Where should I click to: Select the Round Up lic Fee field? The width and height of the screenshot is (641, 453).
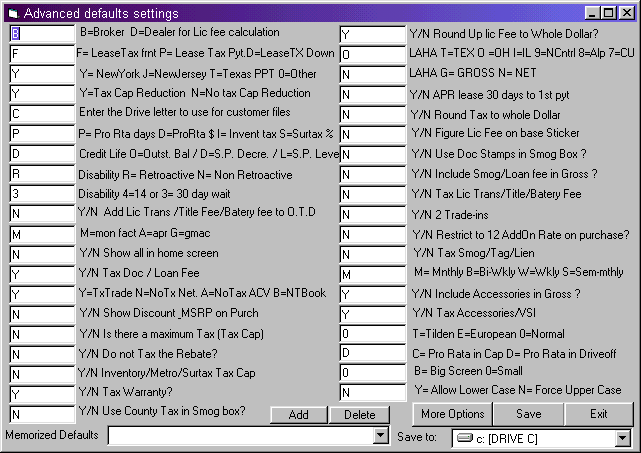pyautogui.click(x=371, y=34)
